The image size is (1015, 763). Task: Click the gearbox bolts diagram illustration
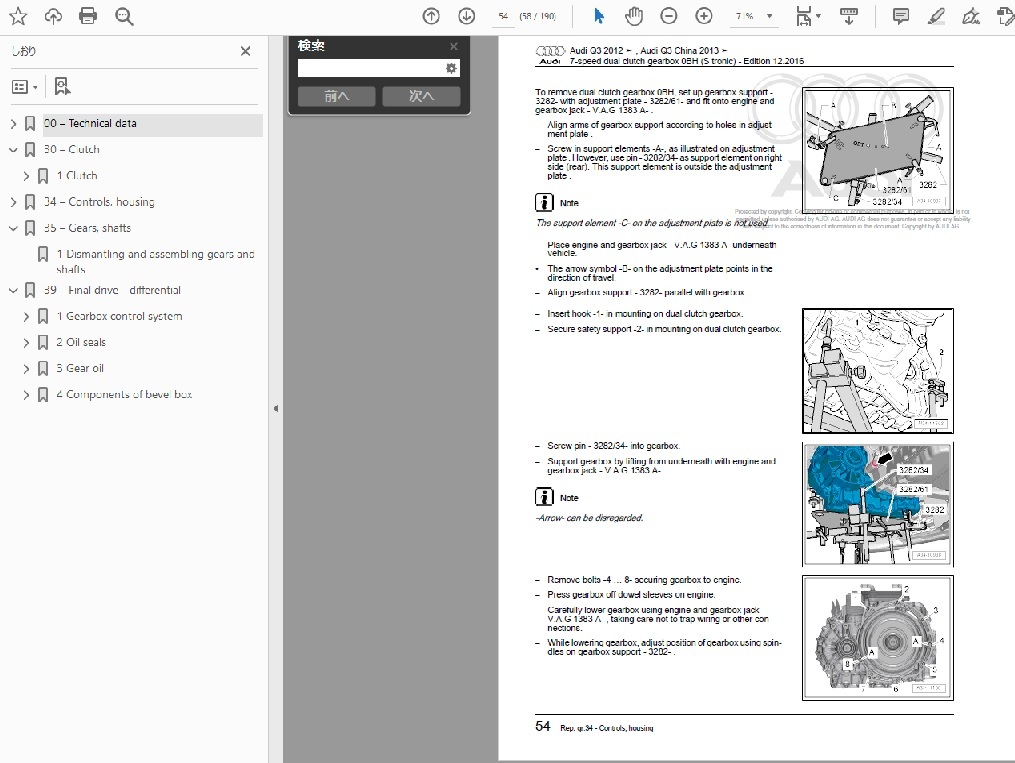coord(878,638)
